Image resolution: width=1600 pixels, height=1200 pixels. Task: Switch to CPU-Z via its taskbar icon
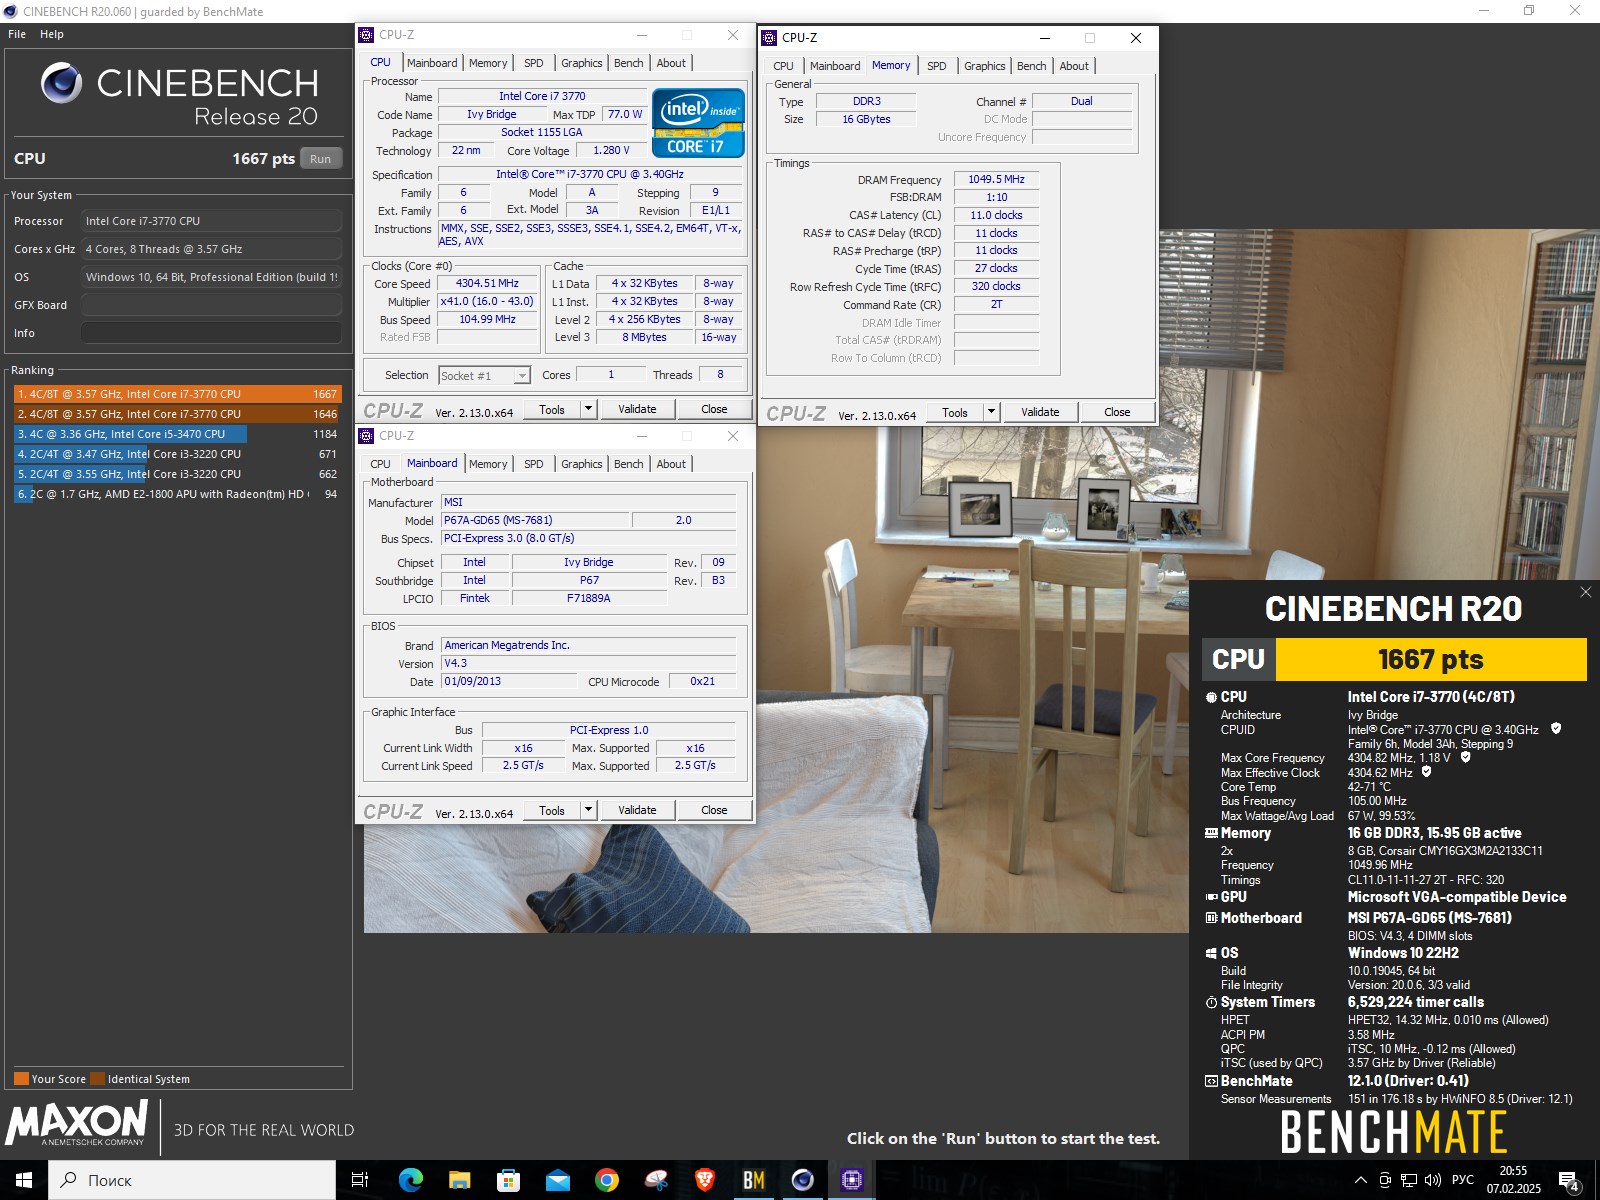(x=851, y=1180)
